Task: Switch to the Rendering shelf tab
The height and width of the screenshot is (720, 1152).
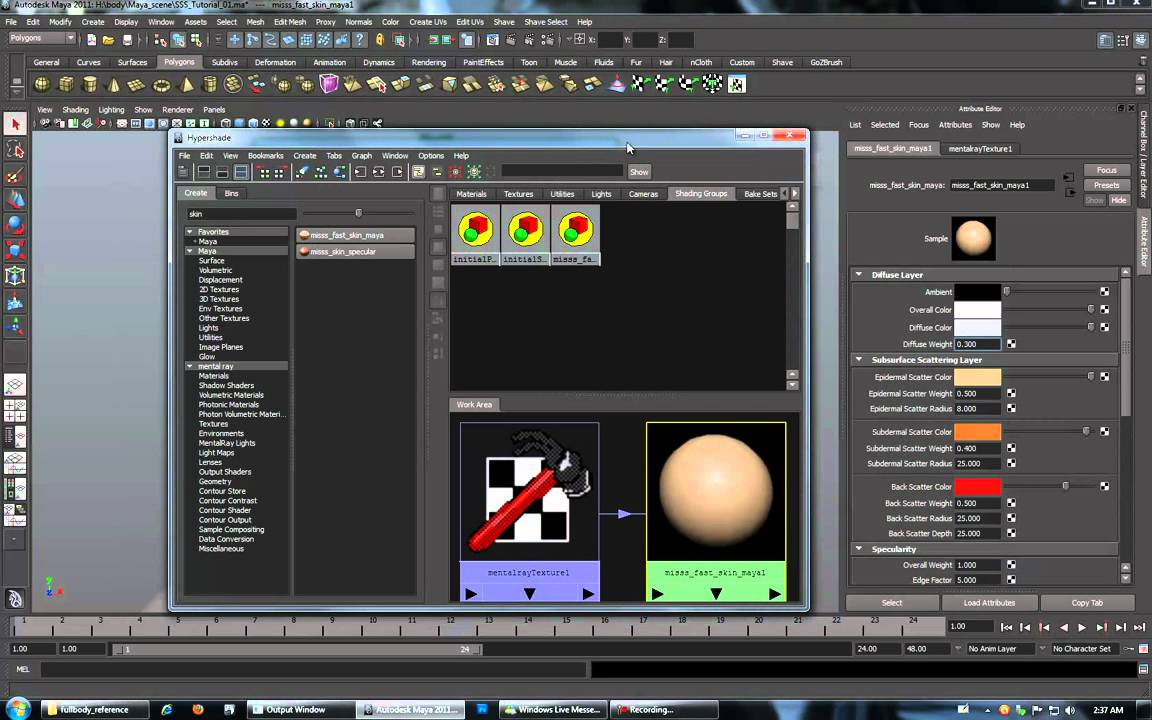Action: [x=428, y=62]
